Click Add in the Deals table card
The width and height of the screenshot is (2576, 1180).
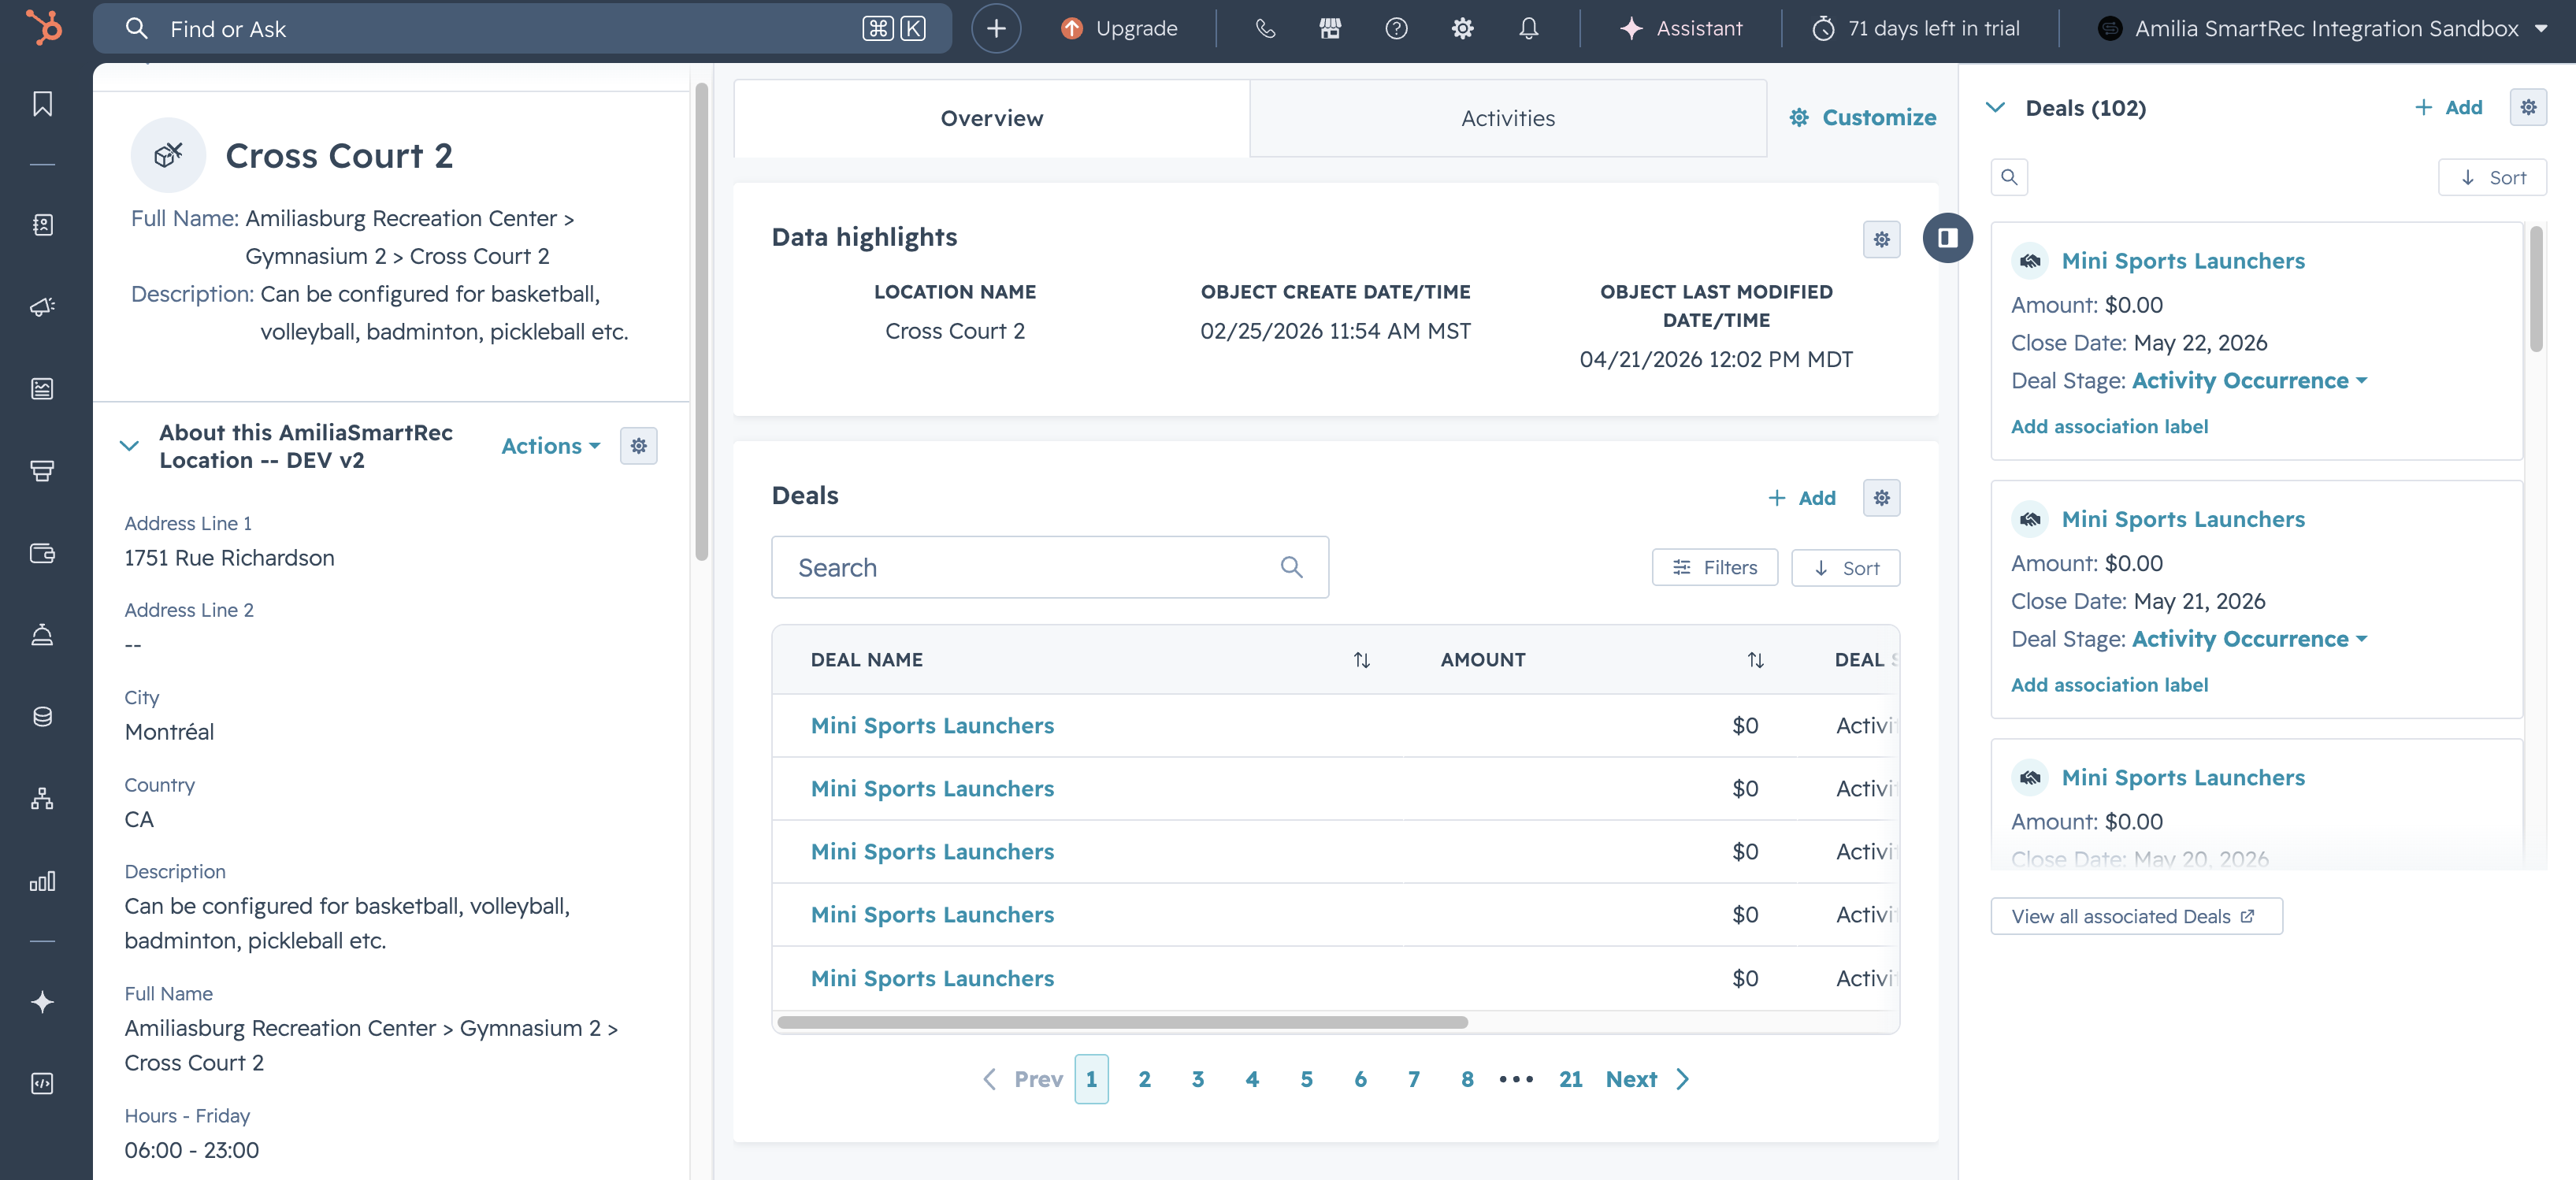[x=1802, y=498]
